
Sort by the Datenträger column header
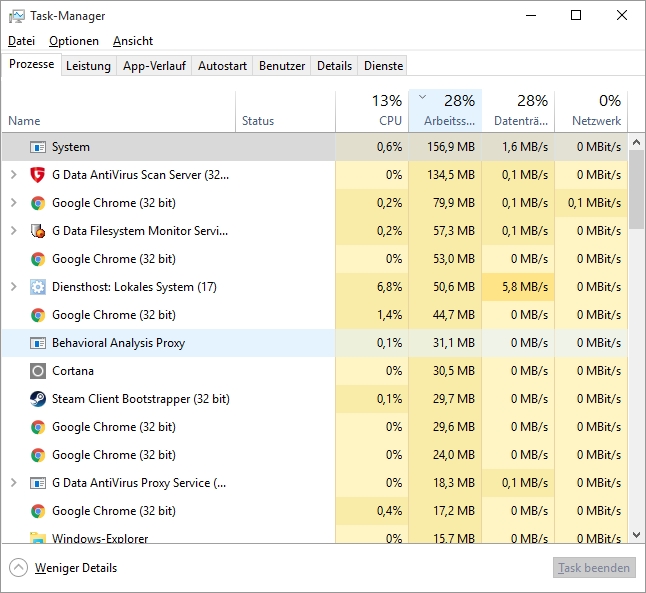(x=518, y=111)
